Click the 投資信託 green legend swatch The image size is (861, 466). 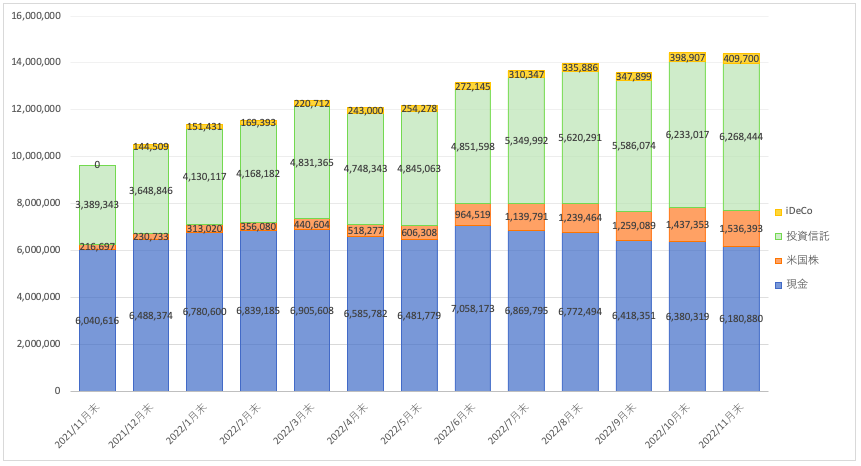coord(777,236)
